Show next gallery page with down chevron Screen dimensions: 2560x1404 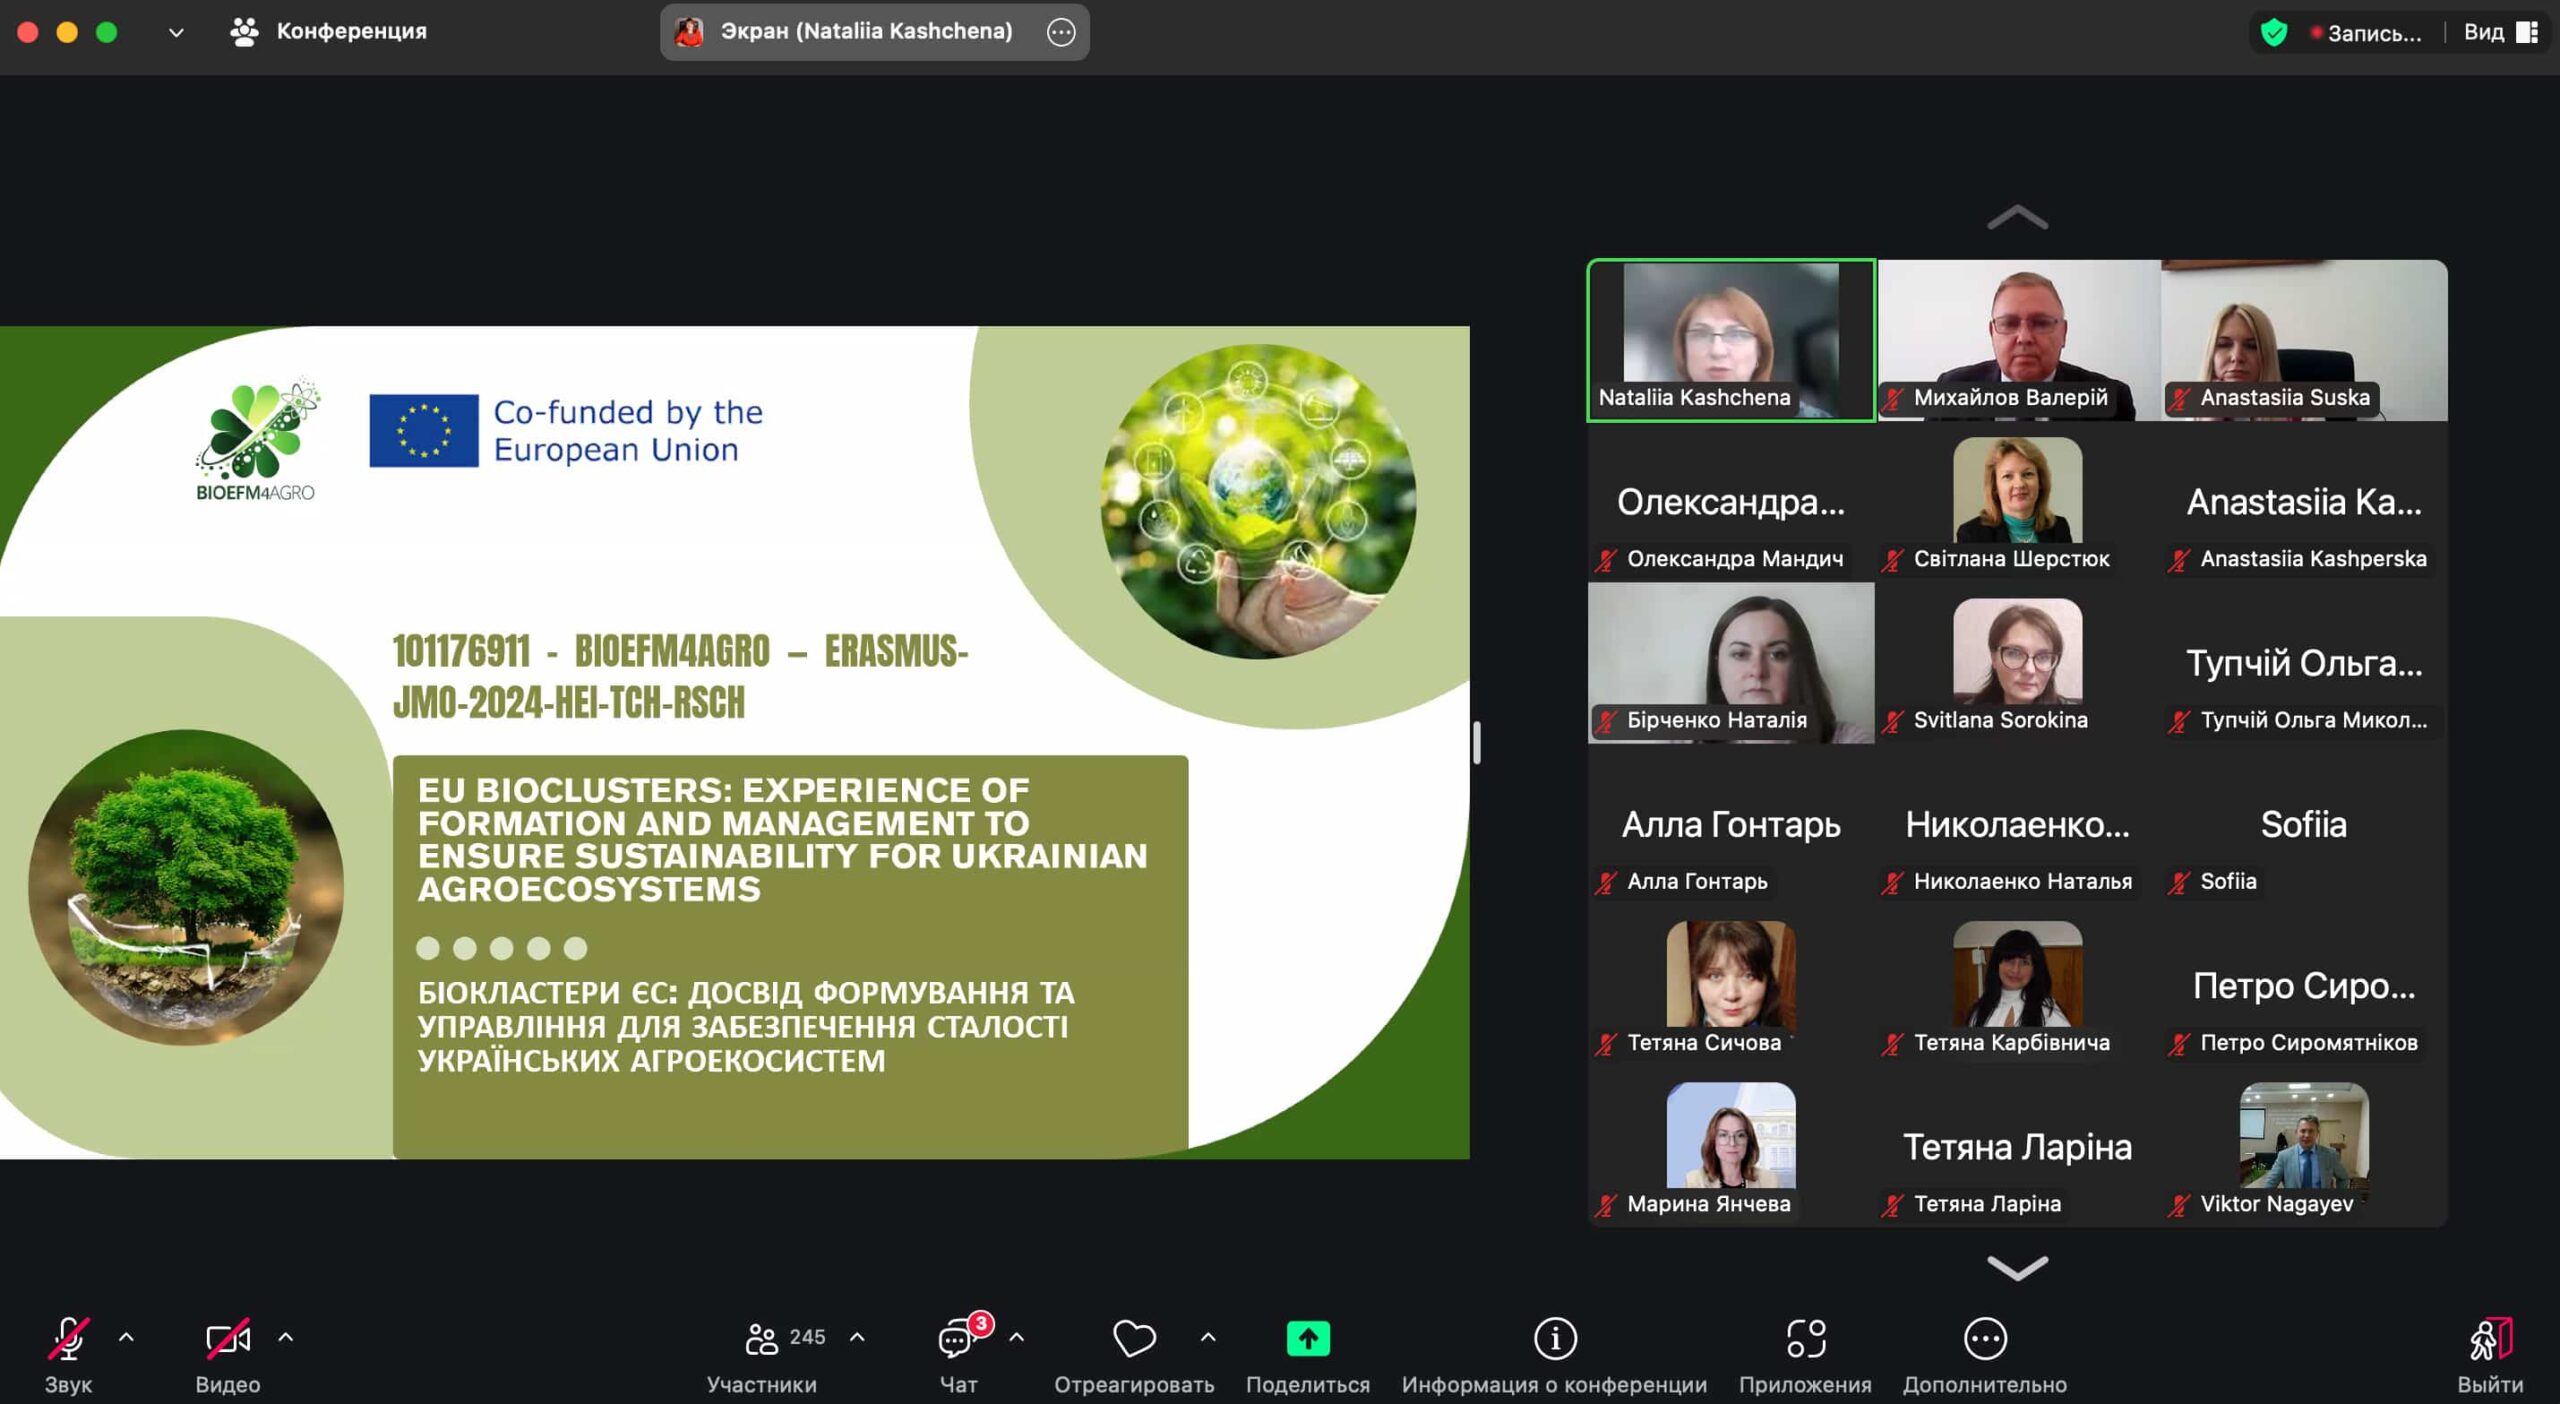click(2017, 1267)
